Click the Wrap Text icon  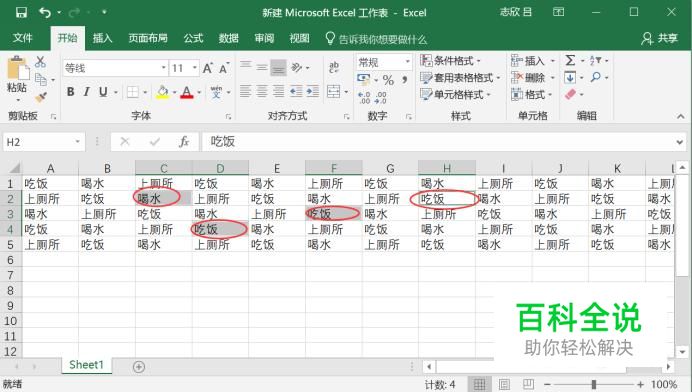coord(334,68)
